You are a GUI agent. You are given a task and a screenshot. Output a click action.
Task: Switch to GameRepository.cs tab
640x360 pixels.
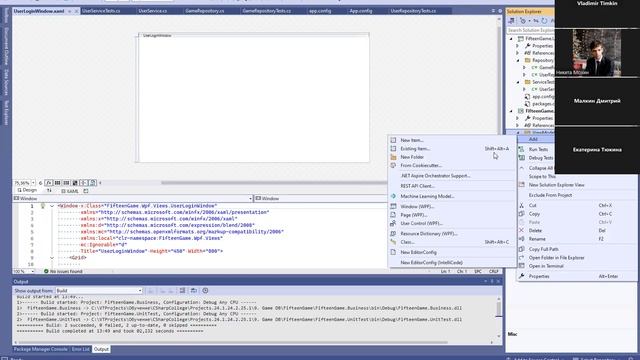(205, 11)
